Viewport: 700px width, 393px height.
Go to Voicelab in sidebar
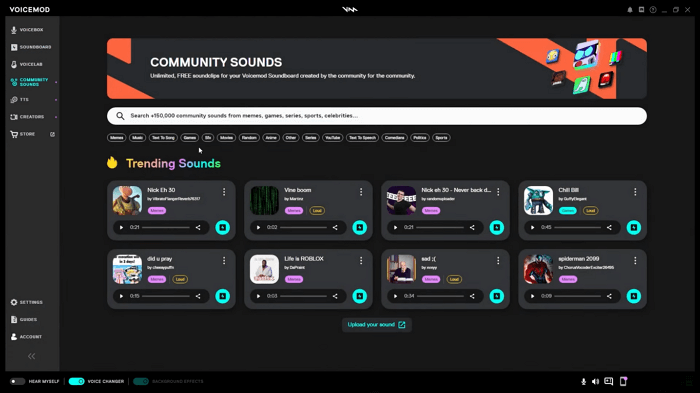pos(27,64)
